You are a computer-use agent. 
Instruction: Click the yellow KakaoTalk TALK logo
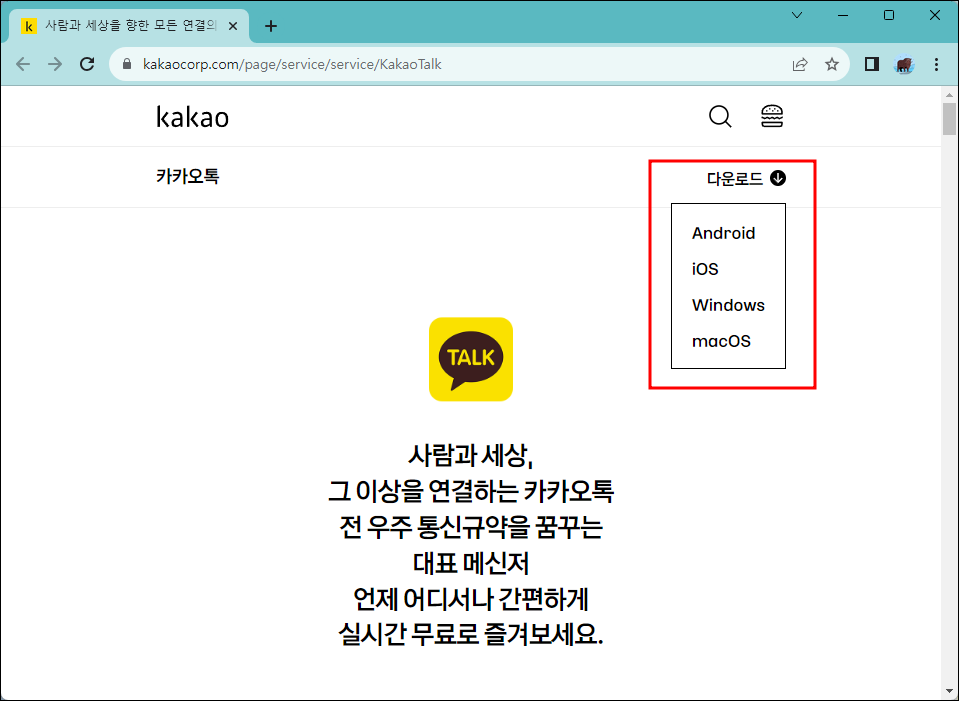[x=470, y=359]
